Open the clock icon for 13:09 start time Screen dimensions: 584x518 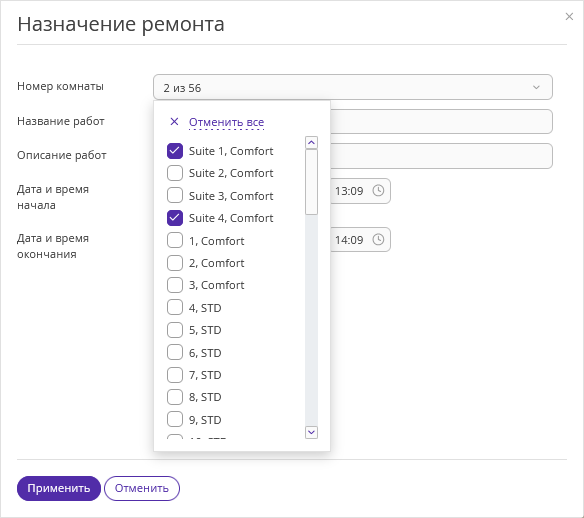pyautogui.click(x=378, y=190)
